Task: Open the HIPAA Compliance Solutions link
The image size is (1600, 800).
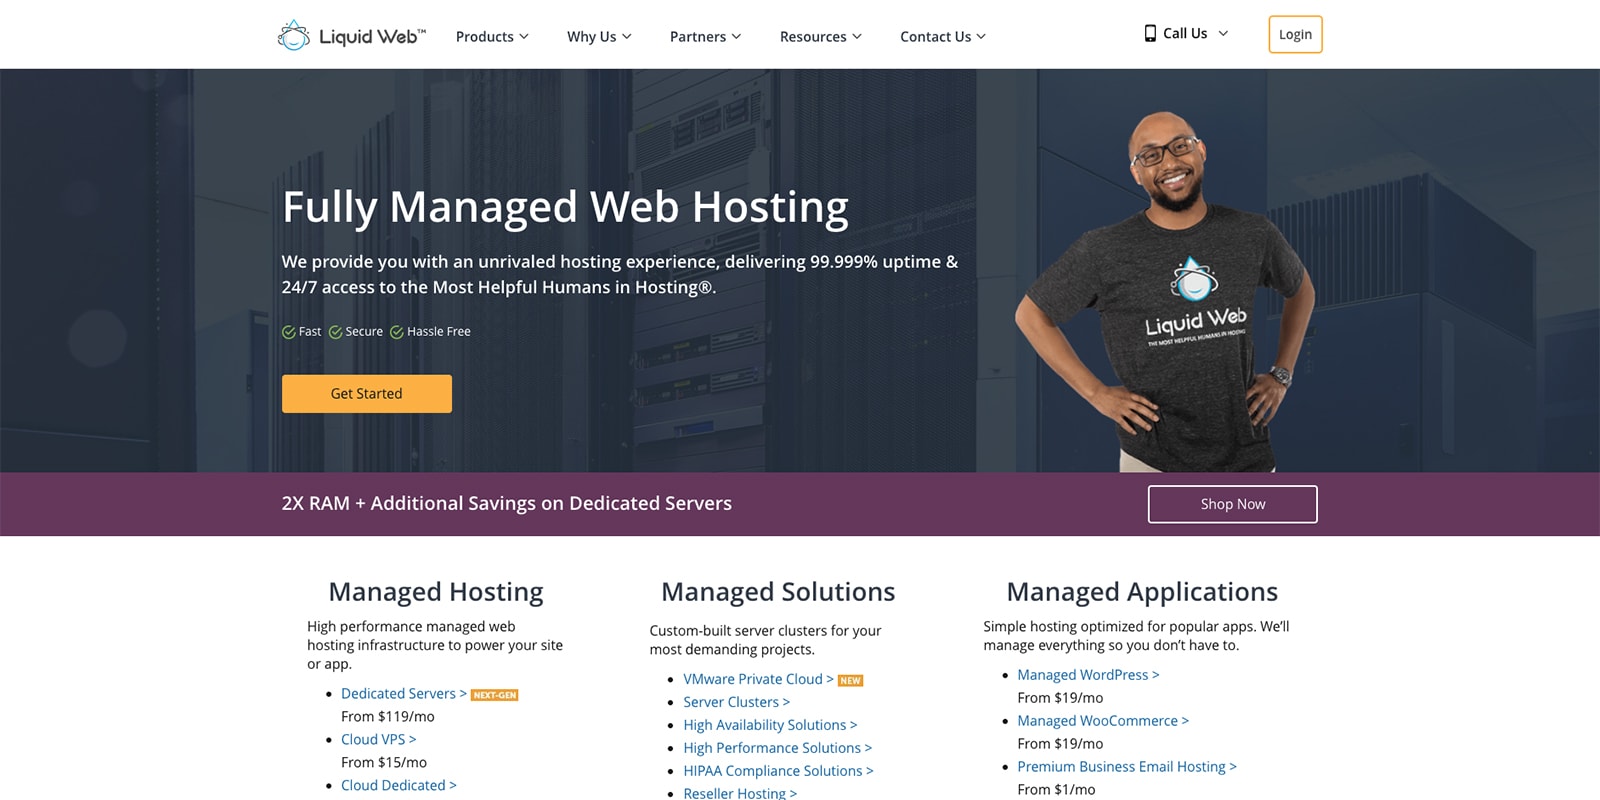Action: (x=779, y=771)
